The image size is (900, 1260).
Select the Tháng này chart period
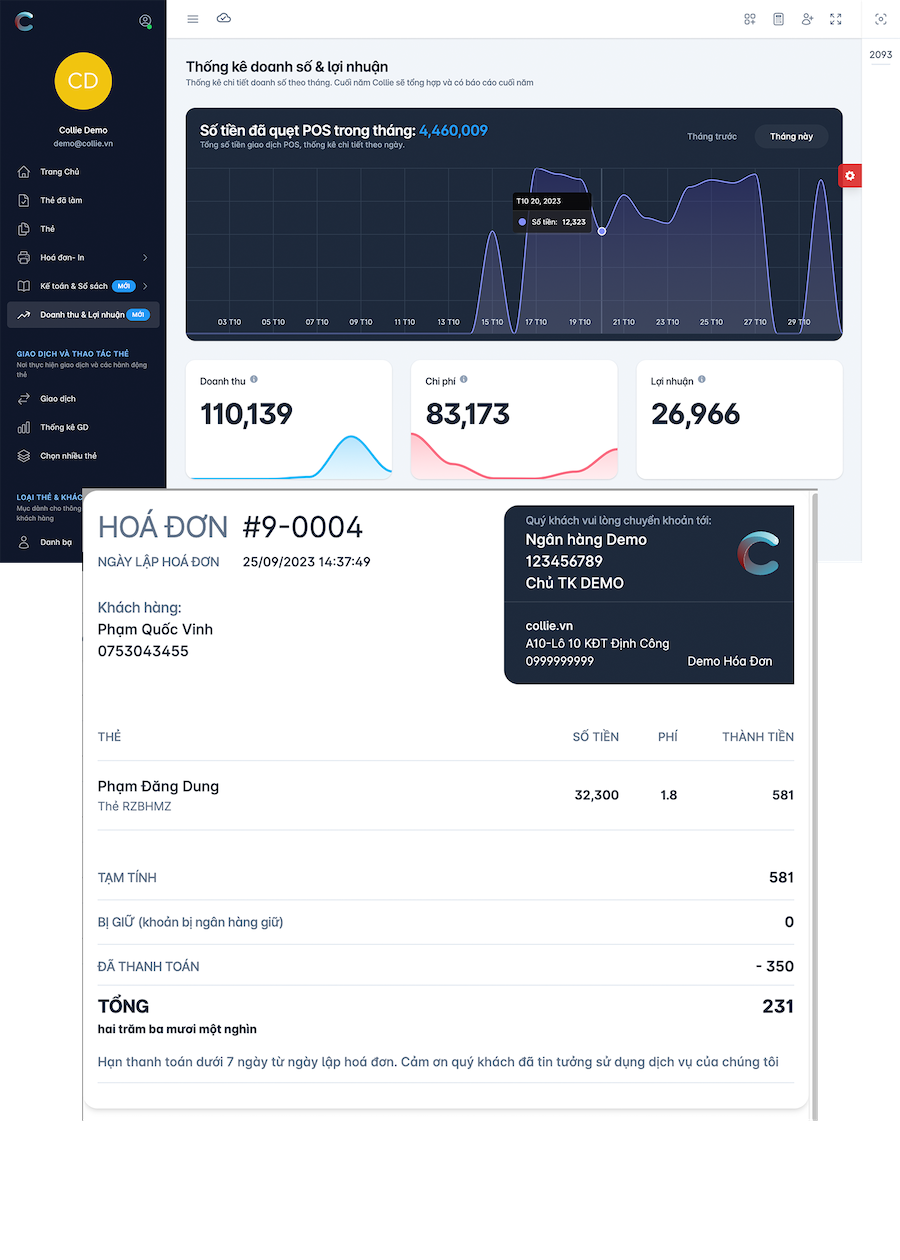pyautogui.click(x=791, y=137)
